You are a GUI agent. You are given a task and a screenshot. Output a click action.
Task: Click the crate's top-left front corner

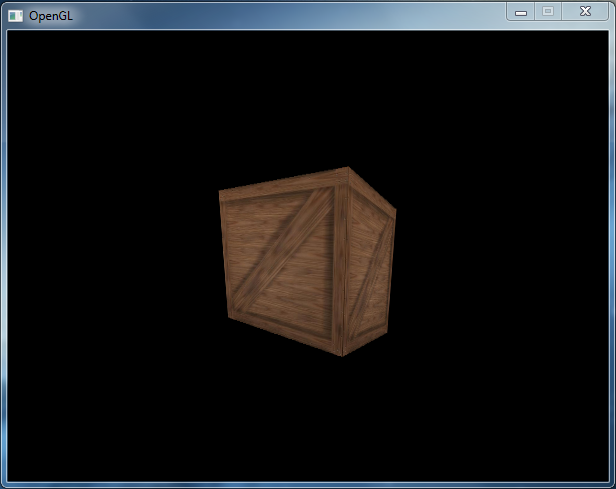[x=220, y=191]
